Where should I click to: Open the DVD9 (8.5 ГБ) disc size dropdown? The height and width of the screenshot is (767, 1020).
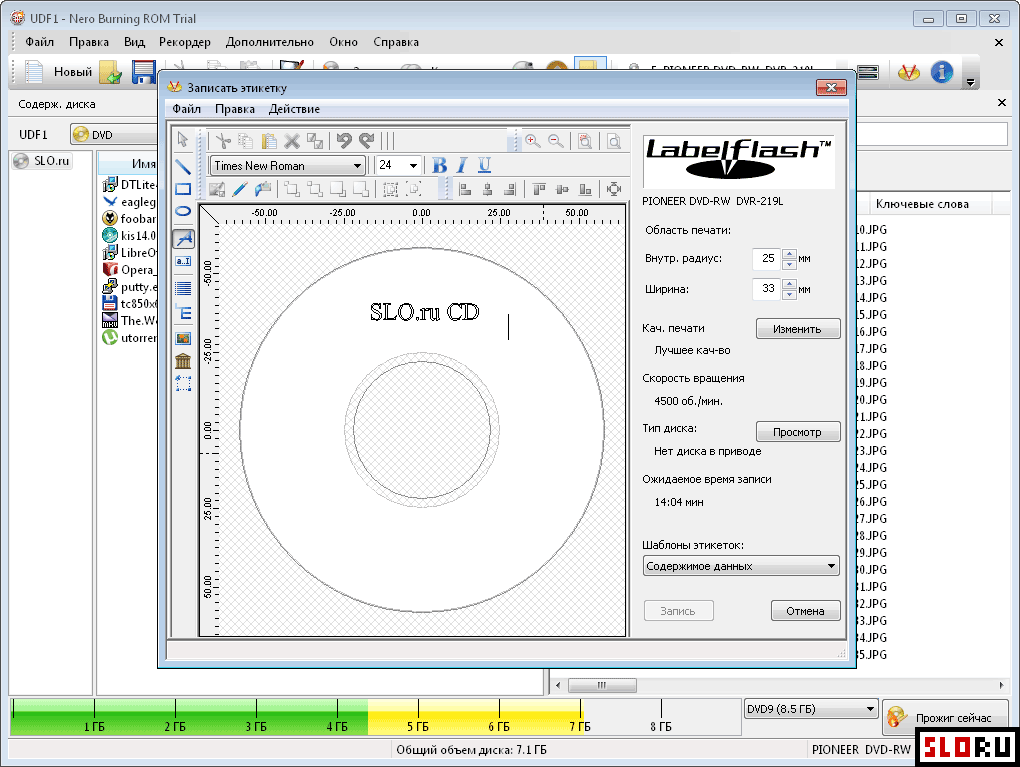coord(811,709)
